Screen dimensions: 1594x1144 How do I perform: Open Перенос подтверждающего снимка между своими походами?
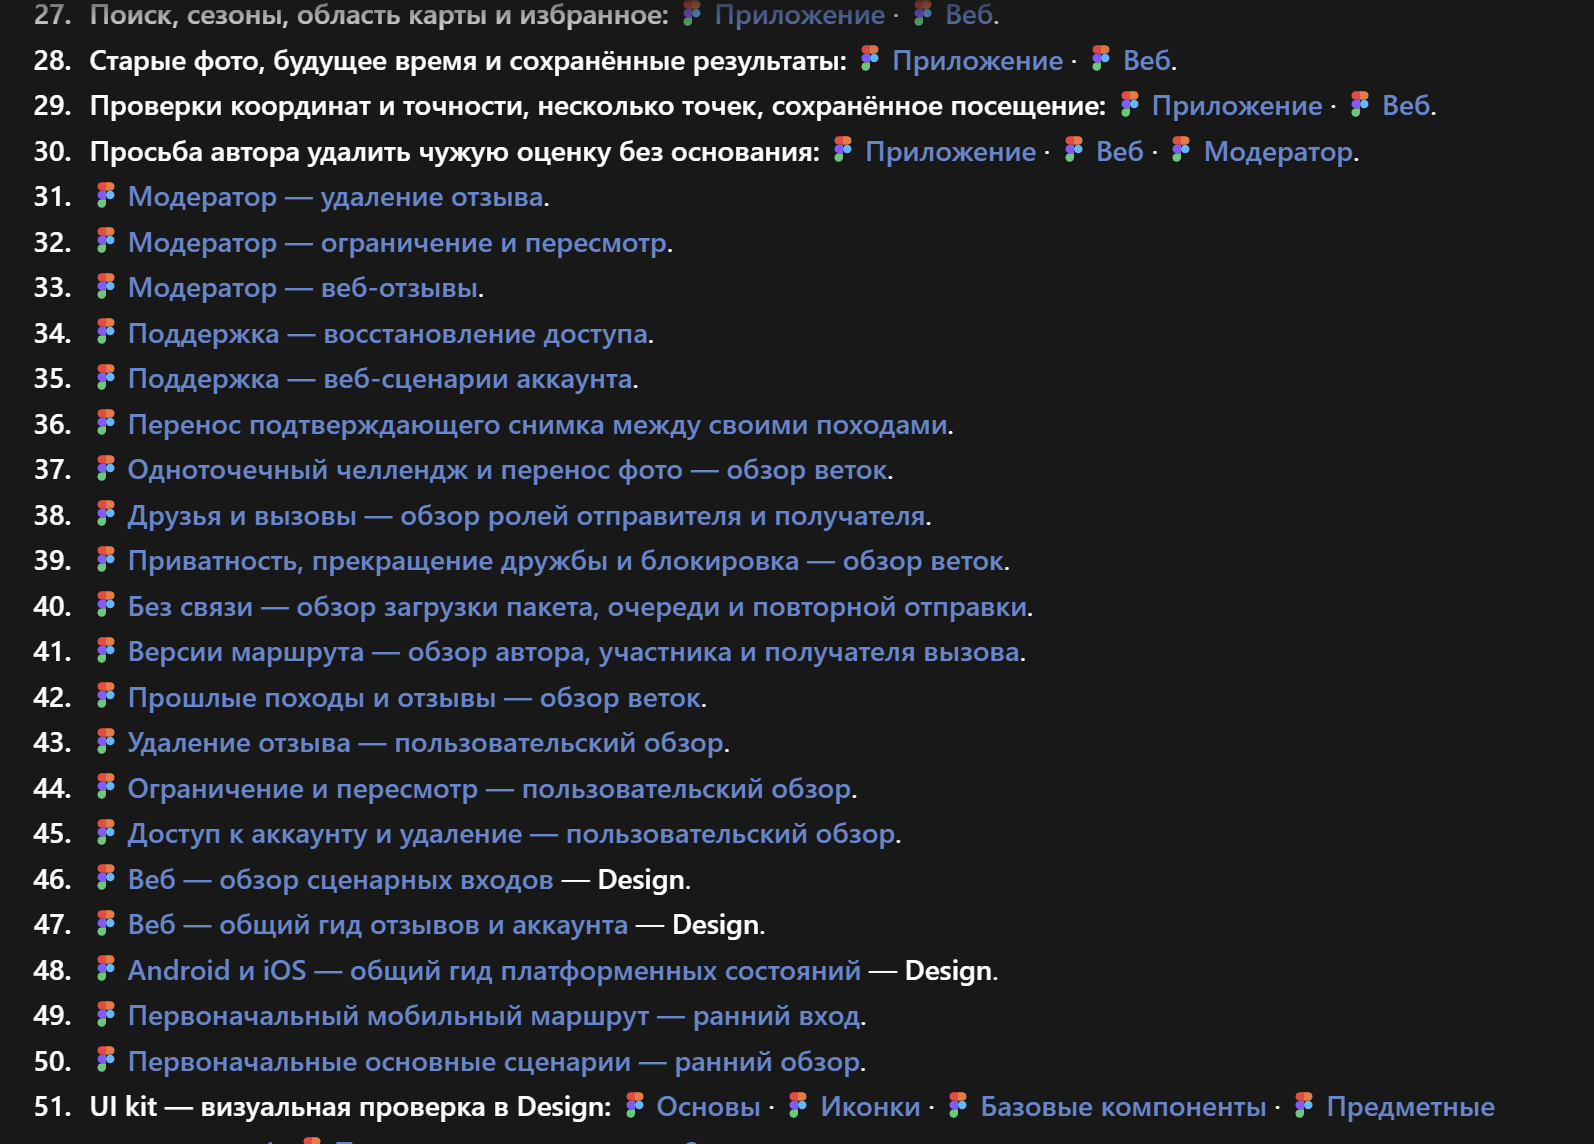pyautogui.click(x=538, y=425)
